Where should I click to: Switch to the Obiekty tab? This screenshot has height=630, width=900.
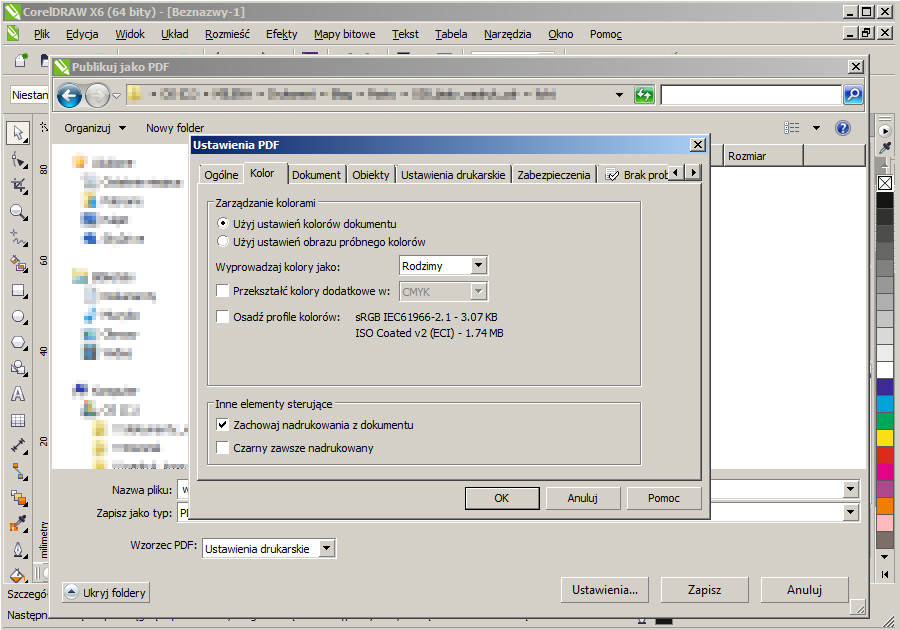click(371, 175)
